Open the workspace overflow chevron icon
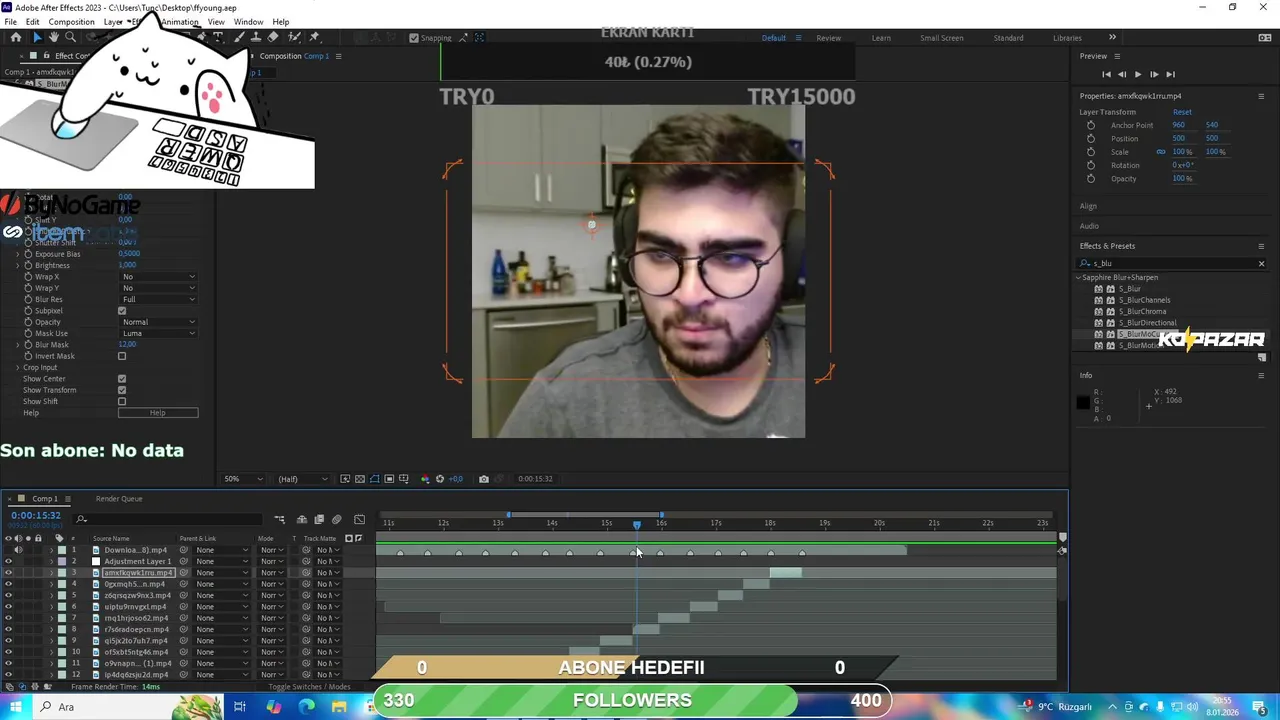 tap(1112, 38)
